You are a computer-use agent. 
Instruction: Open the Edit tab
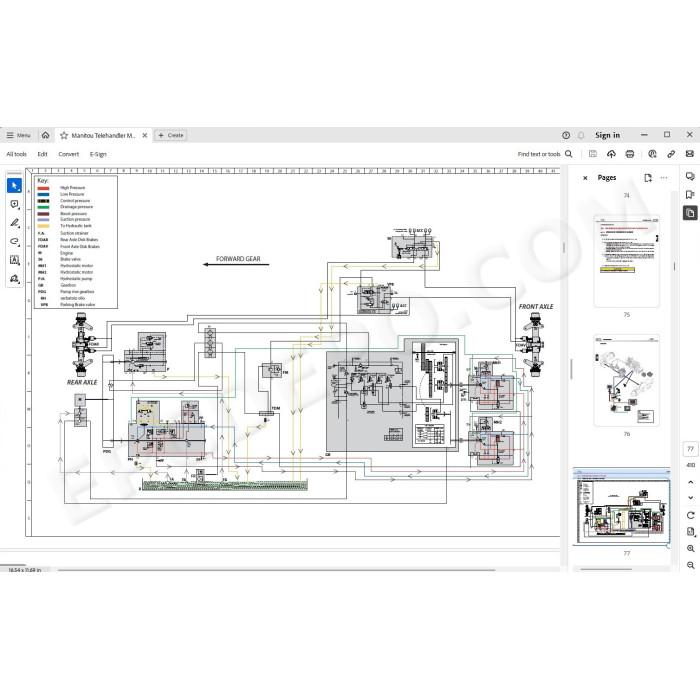[42, 154]
